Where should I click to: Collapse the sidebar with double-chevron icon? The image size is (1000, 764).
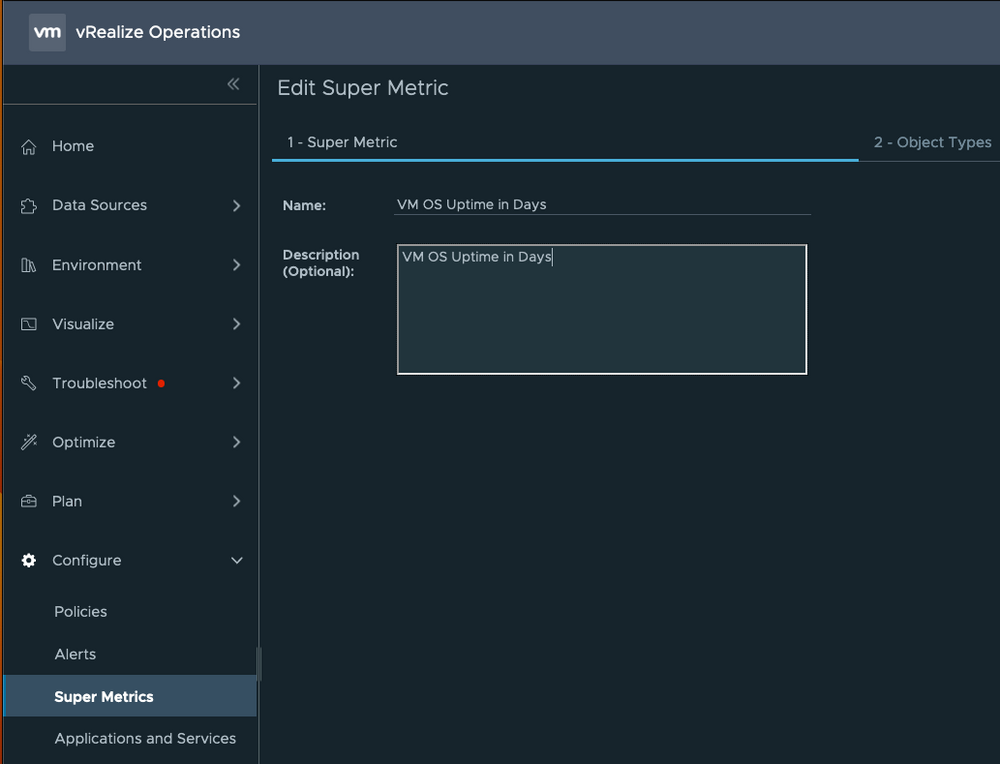coord(233,84)
